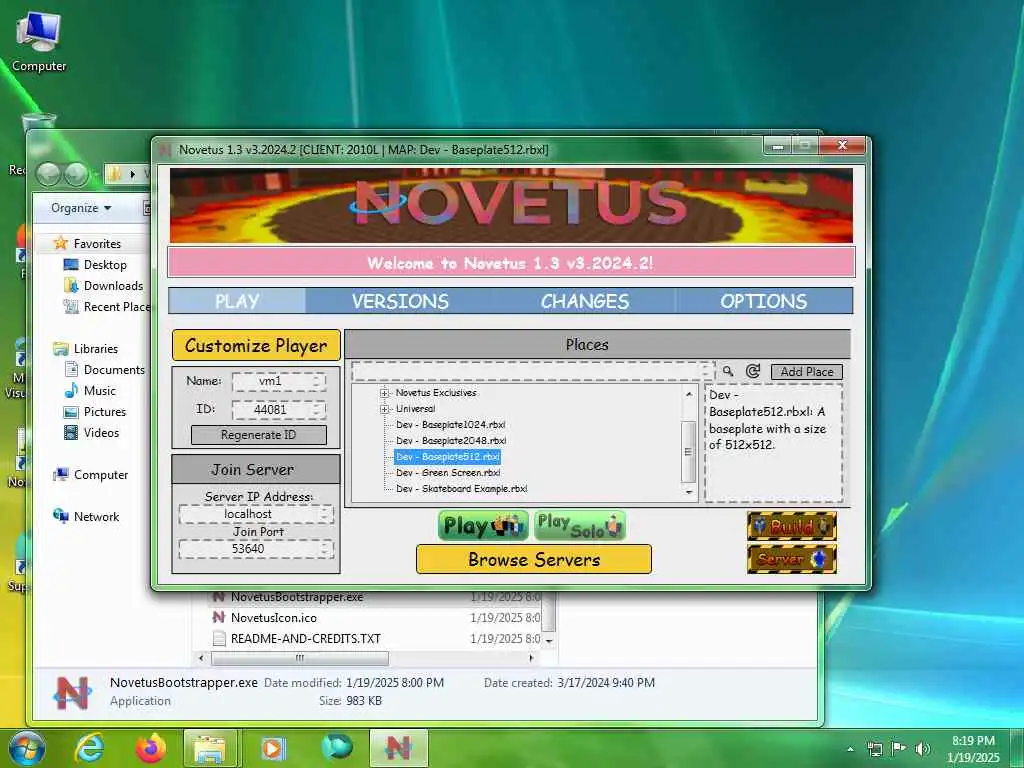This screenshot has width=1024, height=768.
Task: Open Action Center flag tray icon
Action: [898, 748]
